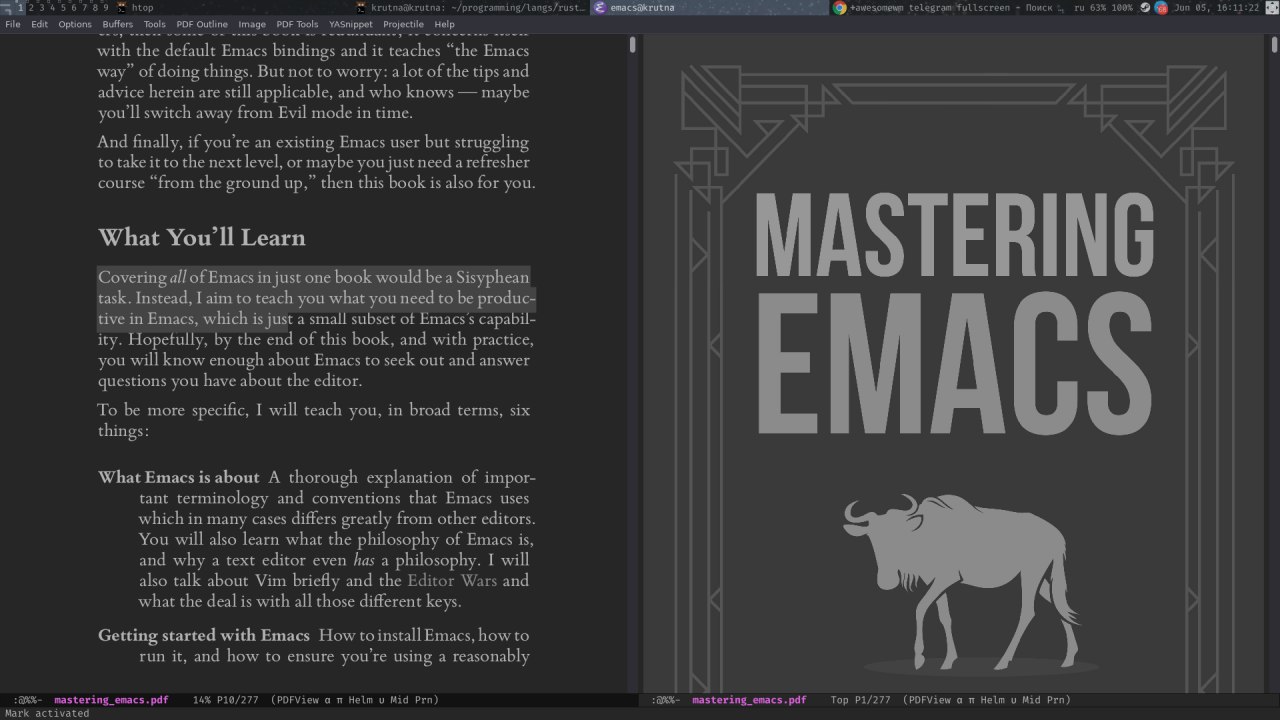Click the MASTERING title on the book cover

pos(954,236)
